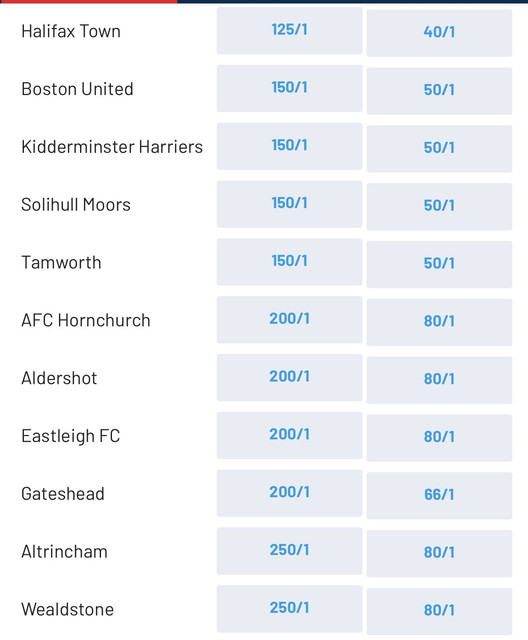This screenshot has height=640, width=528.
Task: Choose Eastleigh FC at 200/1
Action: (289, 436)
